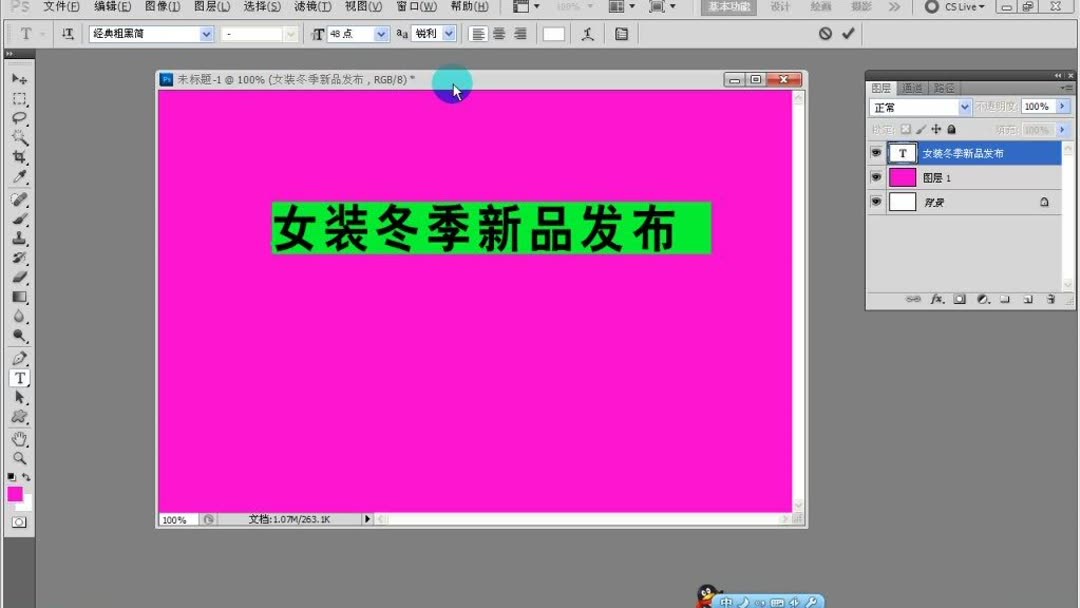The image size is (1080, 608).
Task: Select the Move tool
Action: (x=19, y=78)
